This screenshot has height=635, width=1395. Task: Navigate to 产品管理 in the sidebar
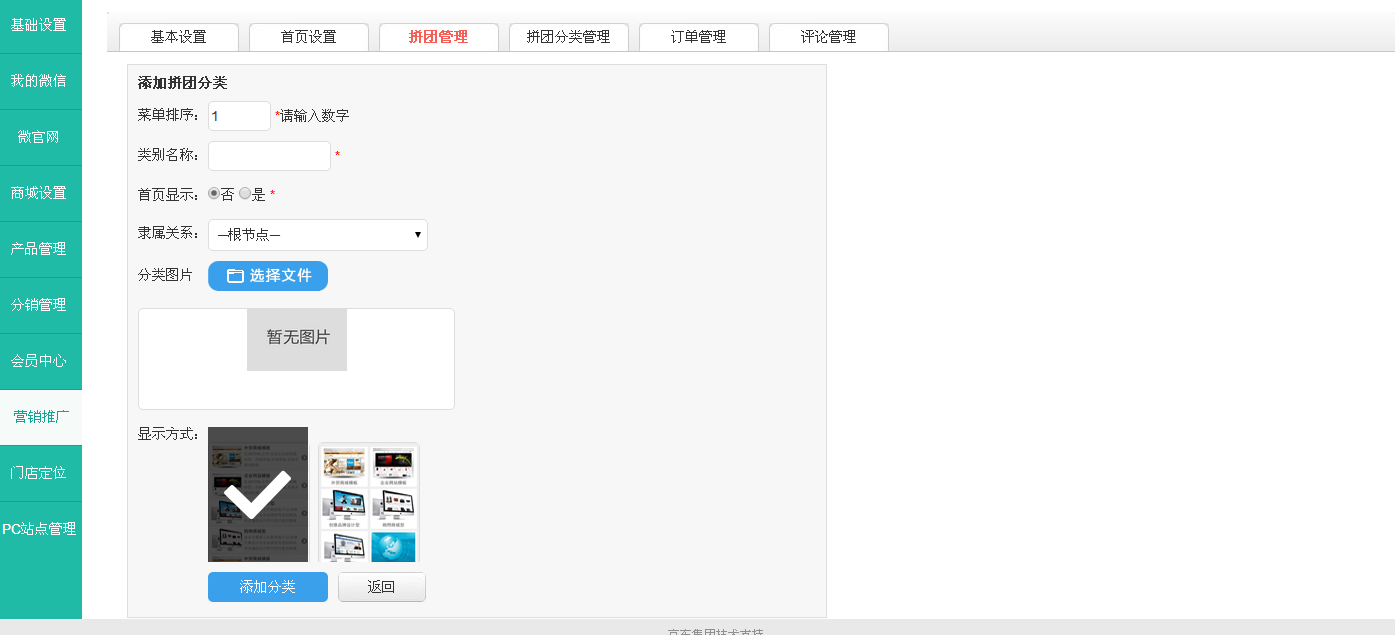pyautogui.click(x=40, y=249)
